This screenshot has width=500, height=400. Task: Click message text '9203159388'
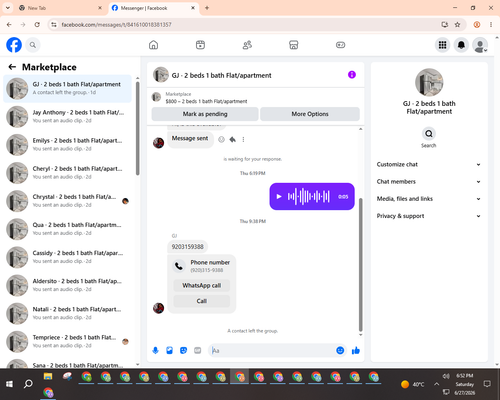point(187,247)
